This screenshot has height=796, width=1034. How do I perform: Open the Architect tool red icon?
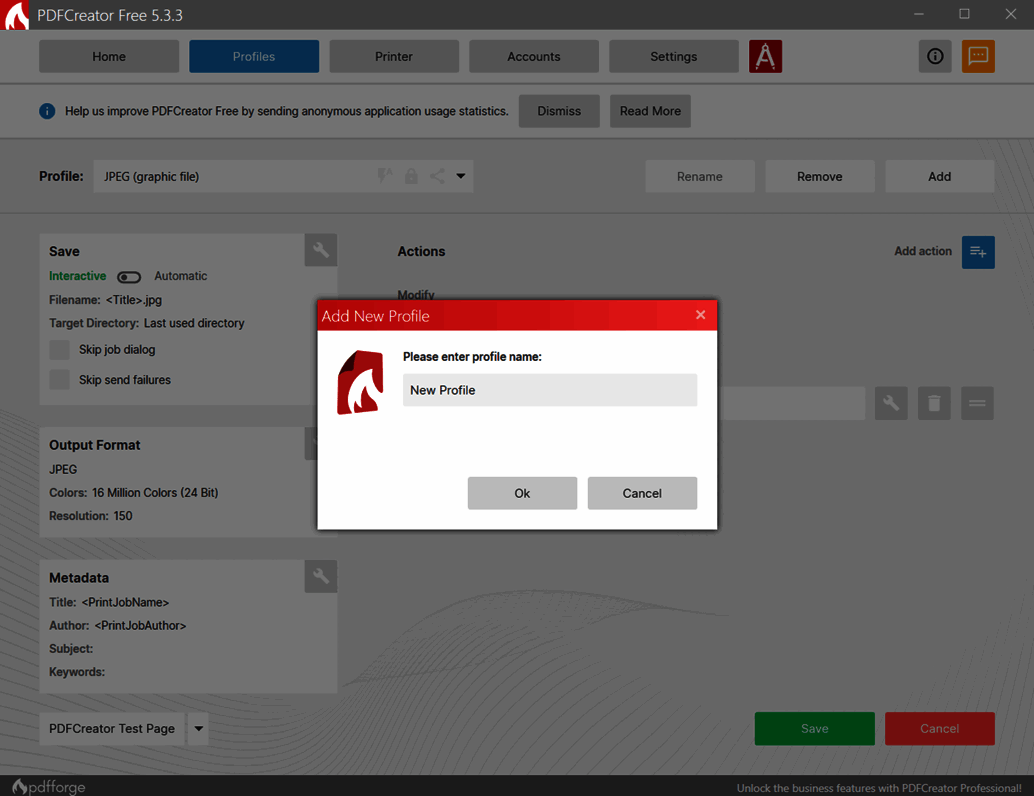click(x=765, y=56)
